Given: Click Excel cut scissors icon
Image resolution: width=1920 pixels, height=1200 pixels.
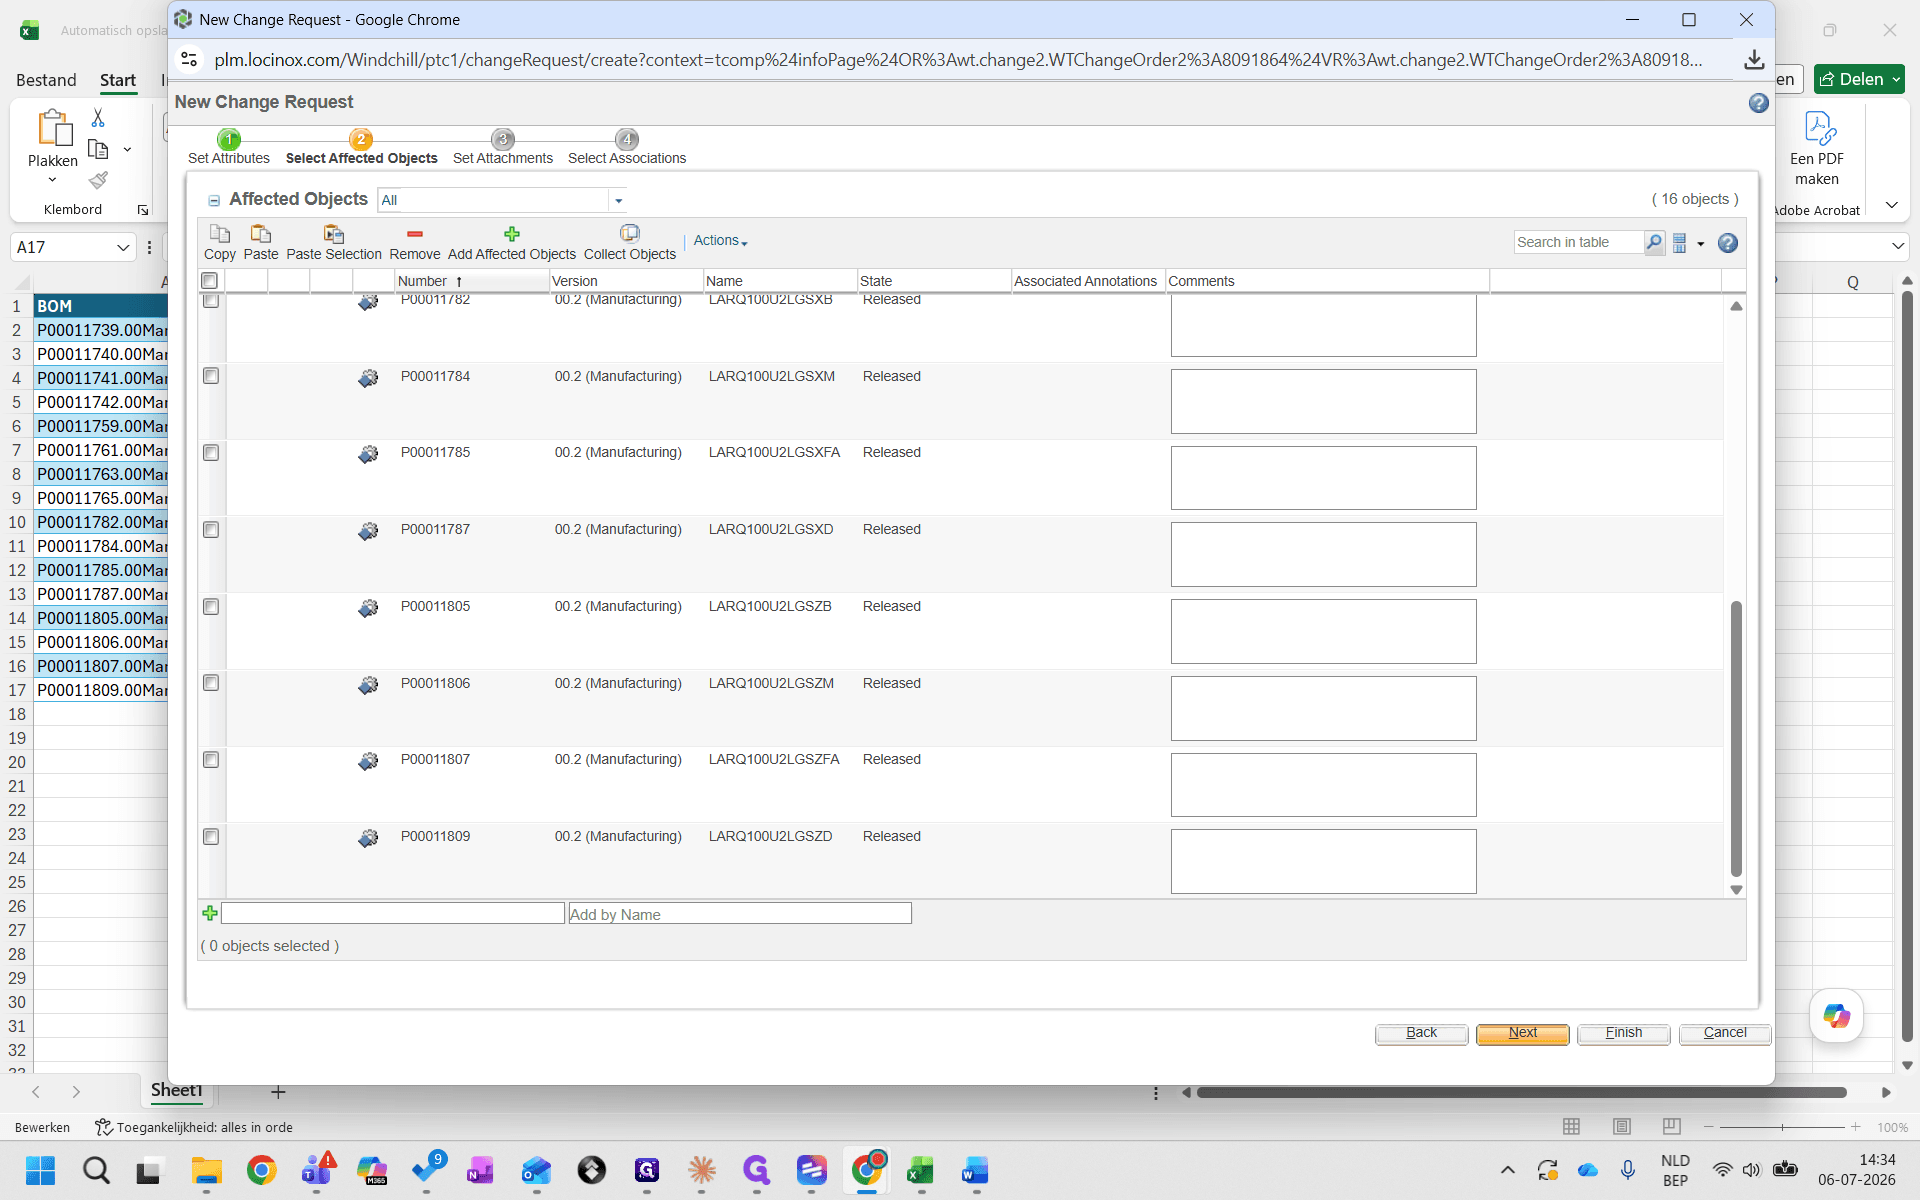Looking at the screenshot, I should tap(98, 118).
